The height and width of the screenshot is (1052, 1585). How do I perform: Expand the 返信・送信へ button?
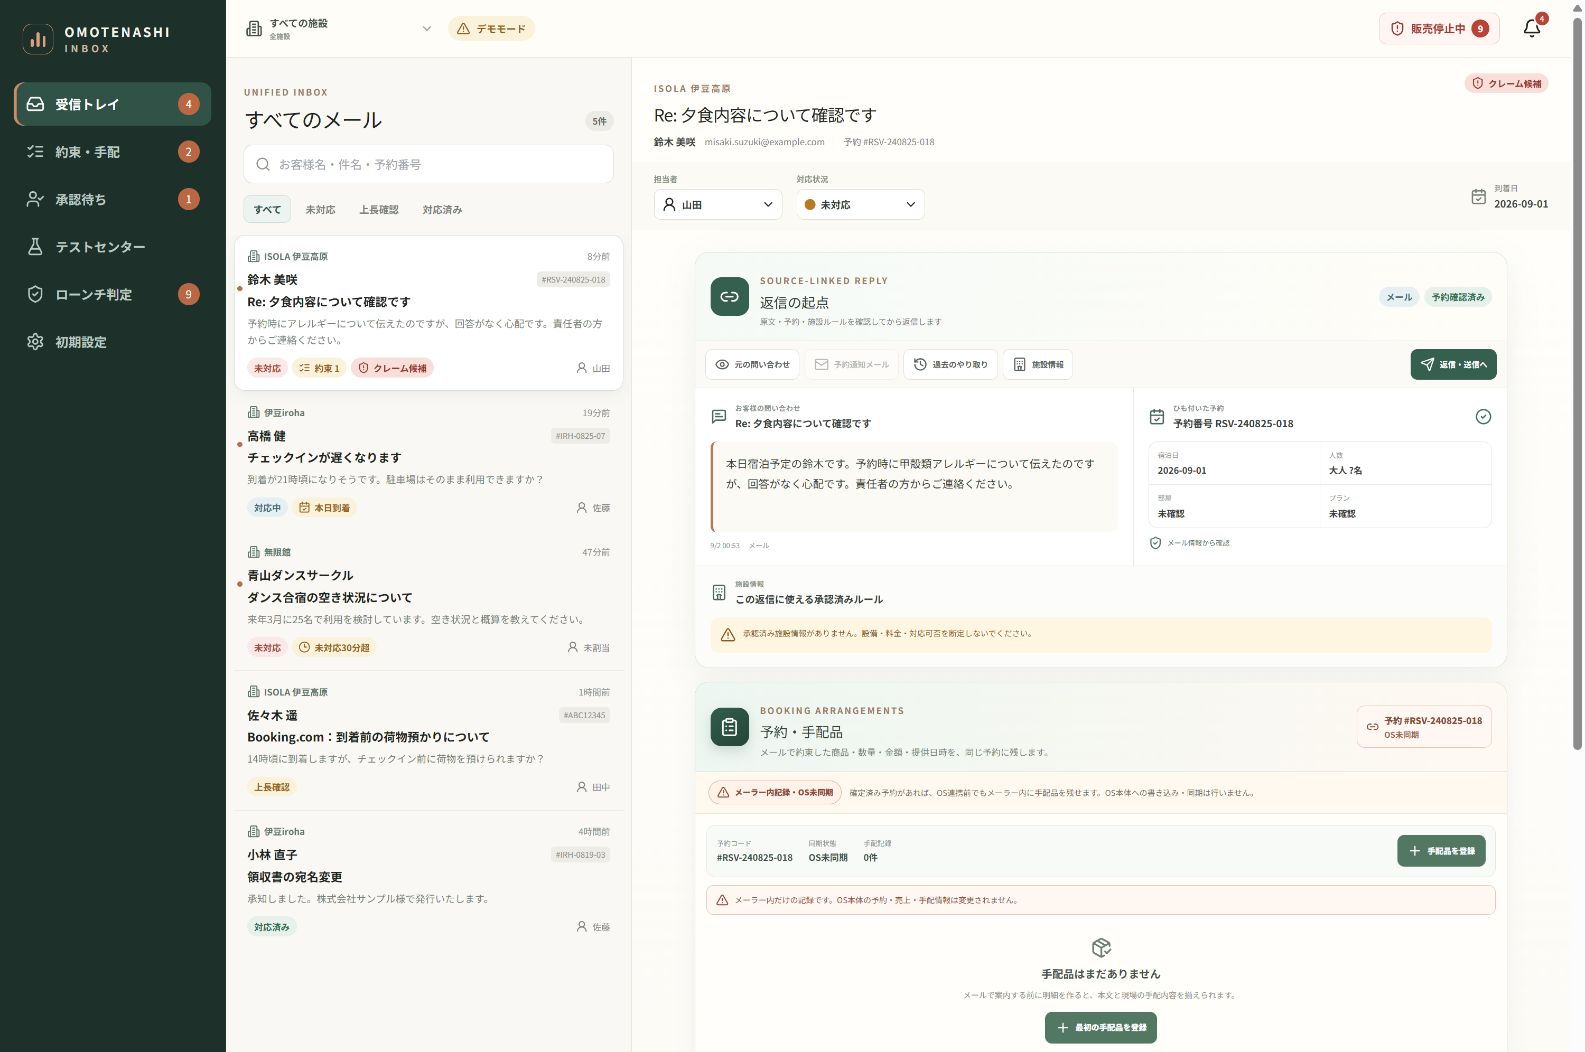pyautogui.click(x=1453, y=364)
